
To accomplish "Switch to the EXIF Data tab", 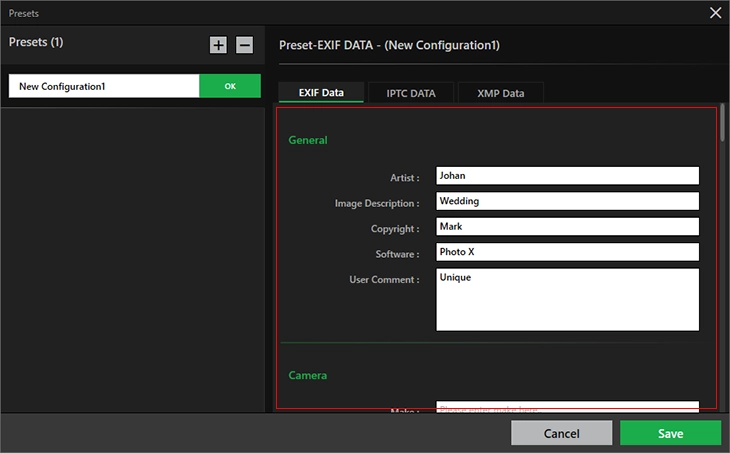I will (x=321, y=93).
